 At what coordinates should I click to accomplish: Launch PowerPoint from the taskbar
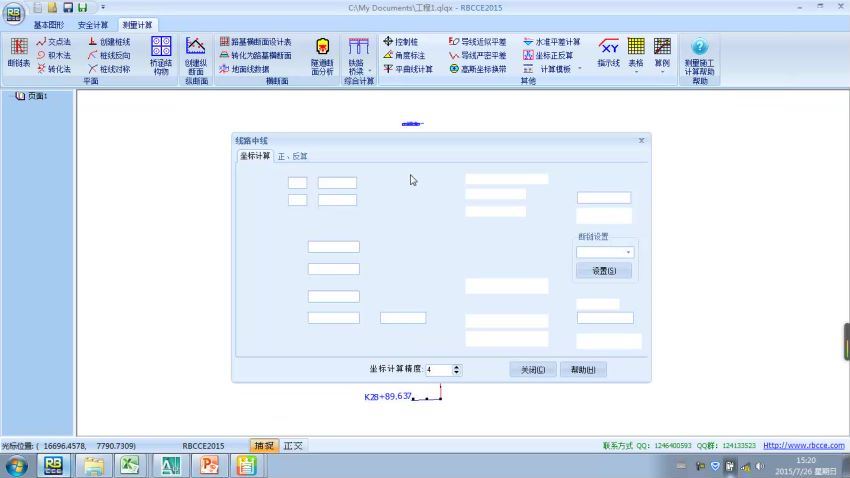point(209,465)
